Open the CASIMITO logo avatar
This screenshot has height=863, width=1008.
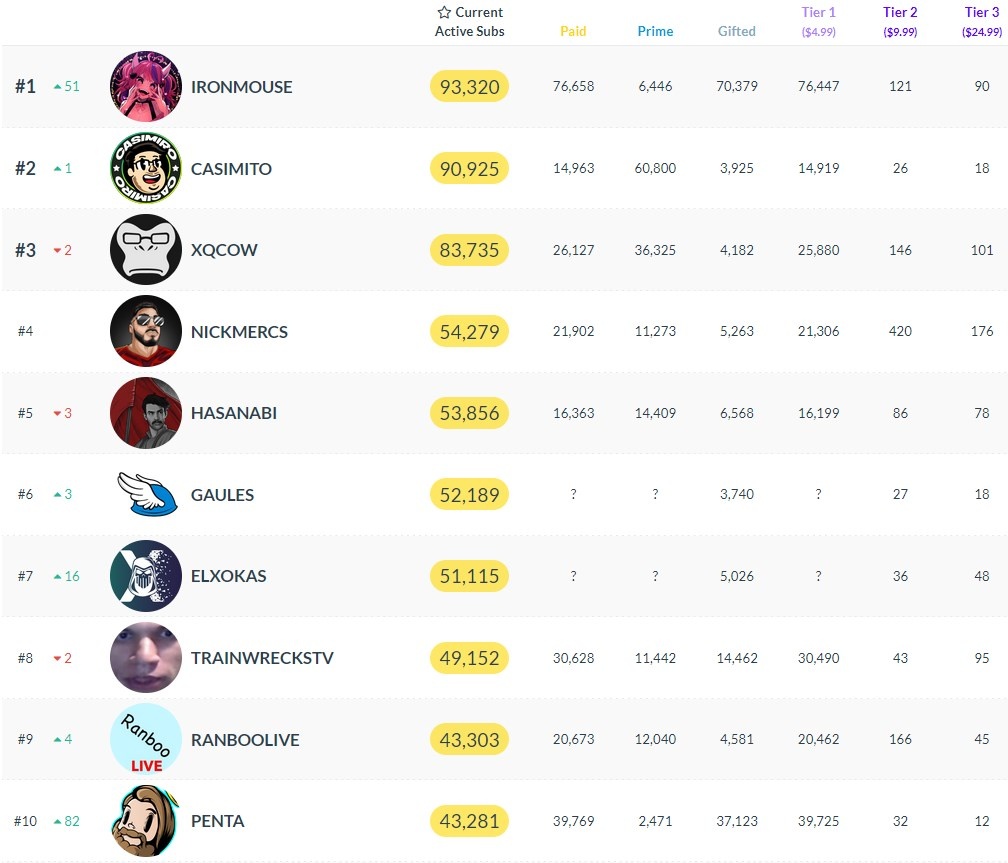coord(146,168)
